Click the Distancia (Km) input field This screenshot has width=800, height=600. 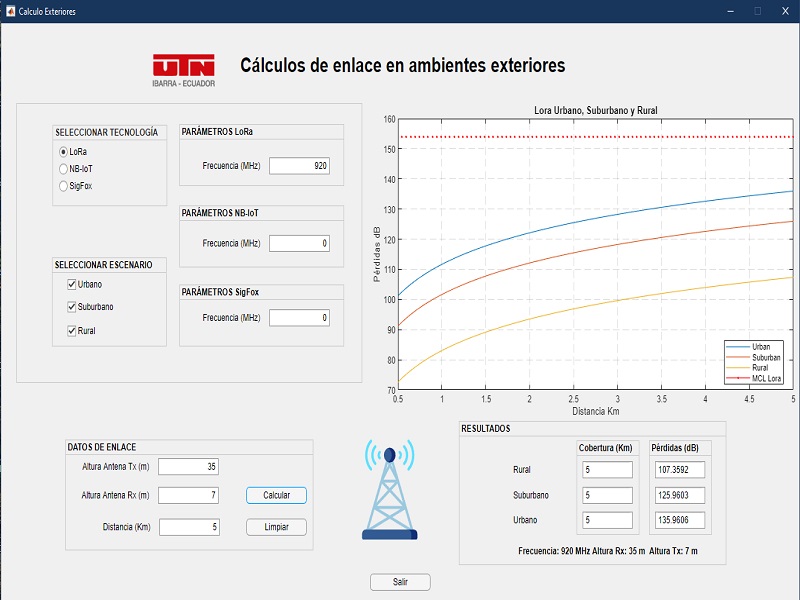coord(189,527)
